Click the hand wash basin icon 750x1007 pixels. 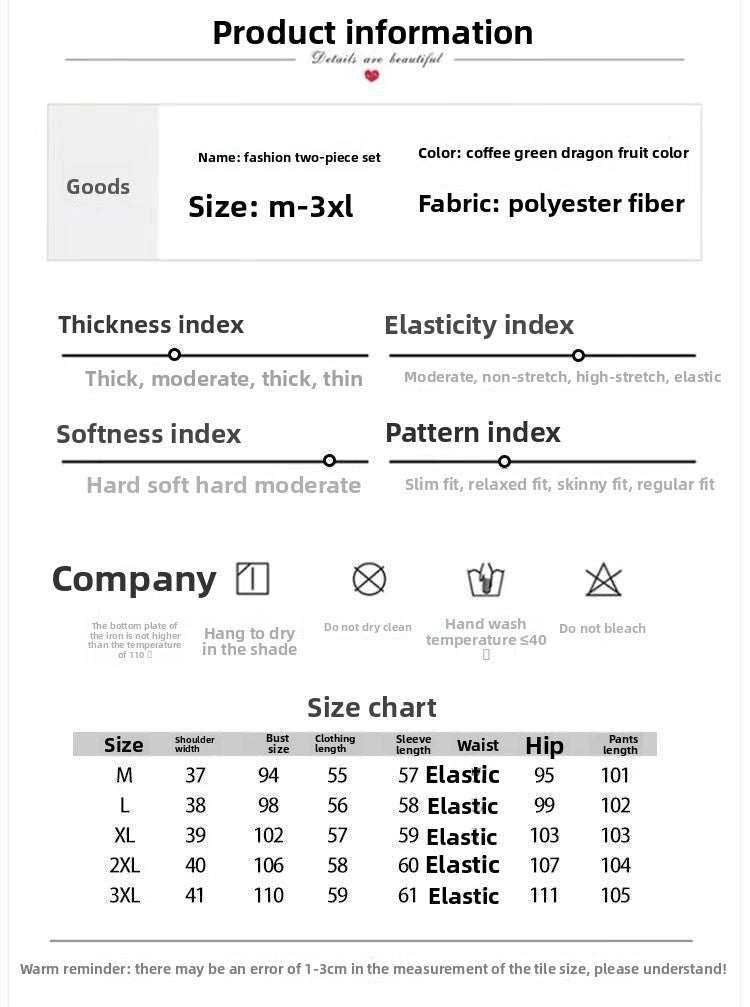[486, 579]
